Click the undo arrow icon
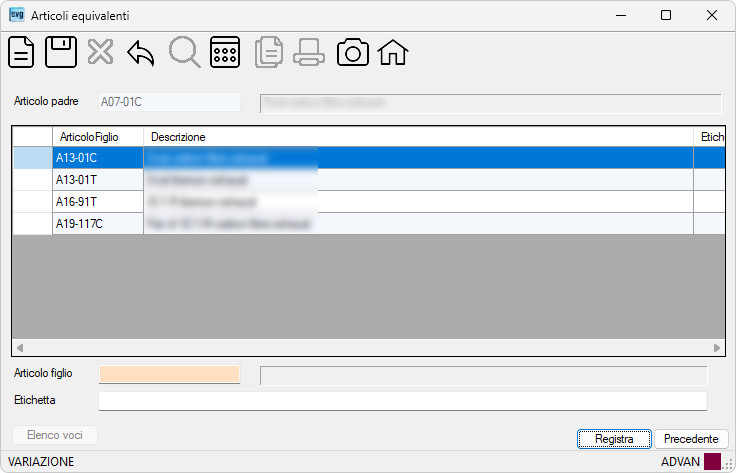The image size is (736, 473). tap(141, 53)
